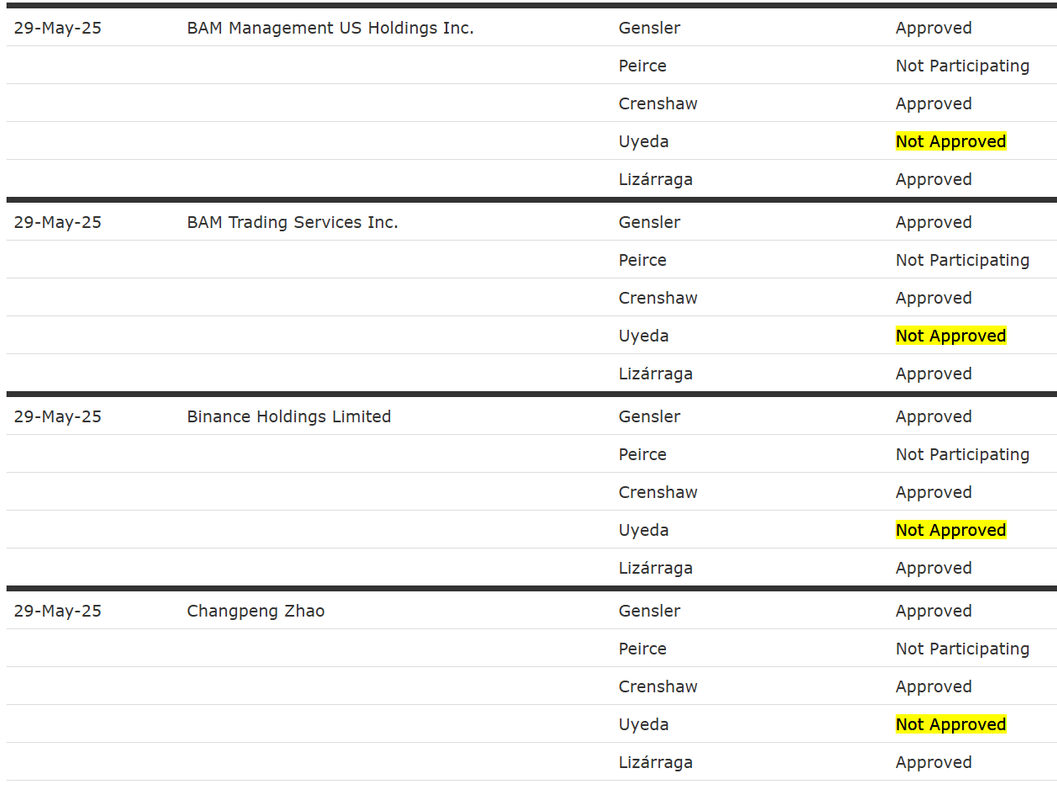1057x800 pixels.
Task: Select the Changpeng Zhao entry
Action: 255,611
